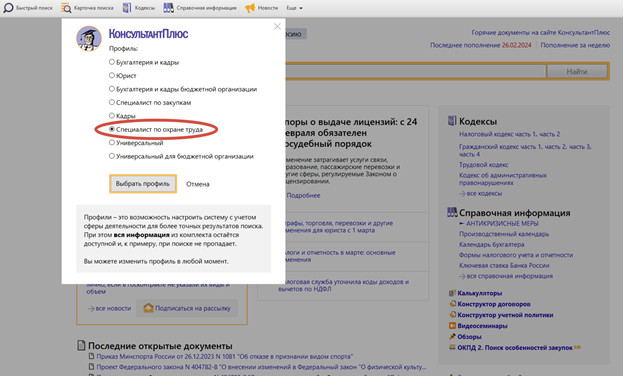Screen dimensions: 624x377
Task: Click the main search input field
Action: 415,72
